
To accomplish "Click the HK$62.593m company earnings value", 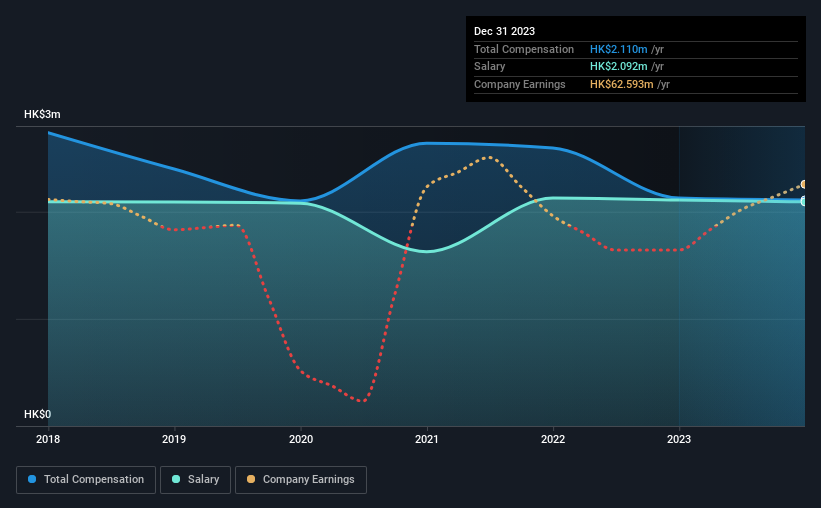I will tap(622, 84).
